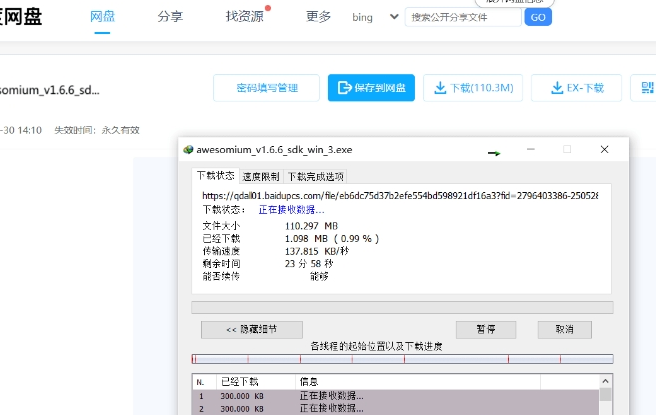Click the download arrow icon beside EX-下载

[x=558, y=88]
